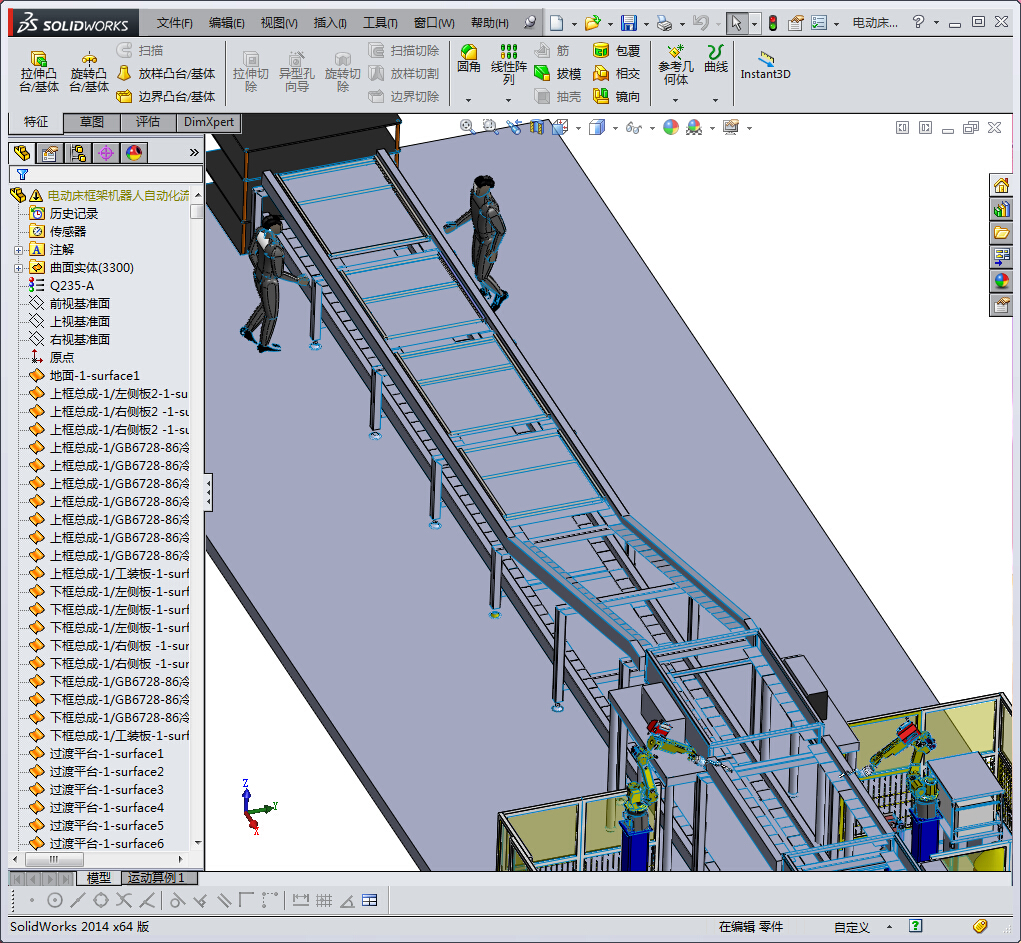Click the Edit Appearance color sphere icon
This screenshot has height=943, width=1021.
(670, 127)
